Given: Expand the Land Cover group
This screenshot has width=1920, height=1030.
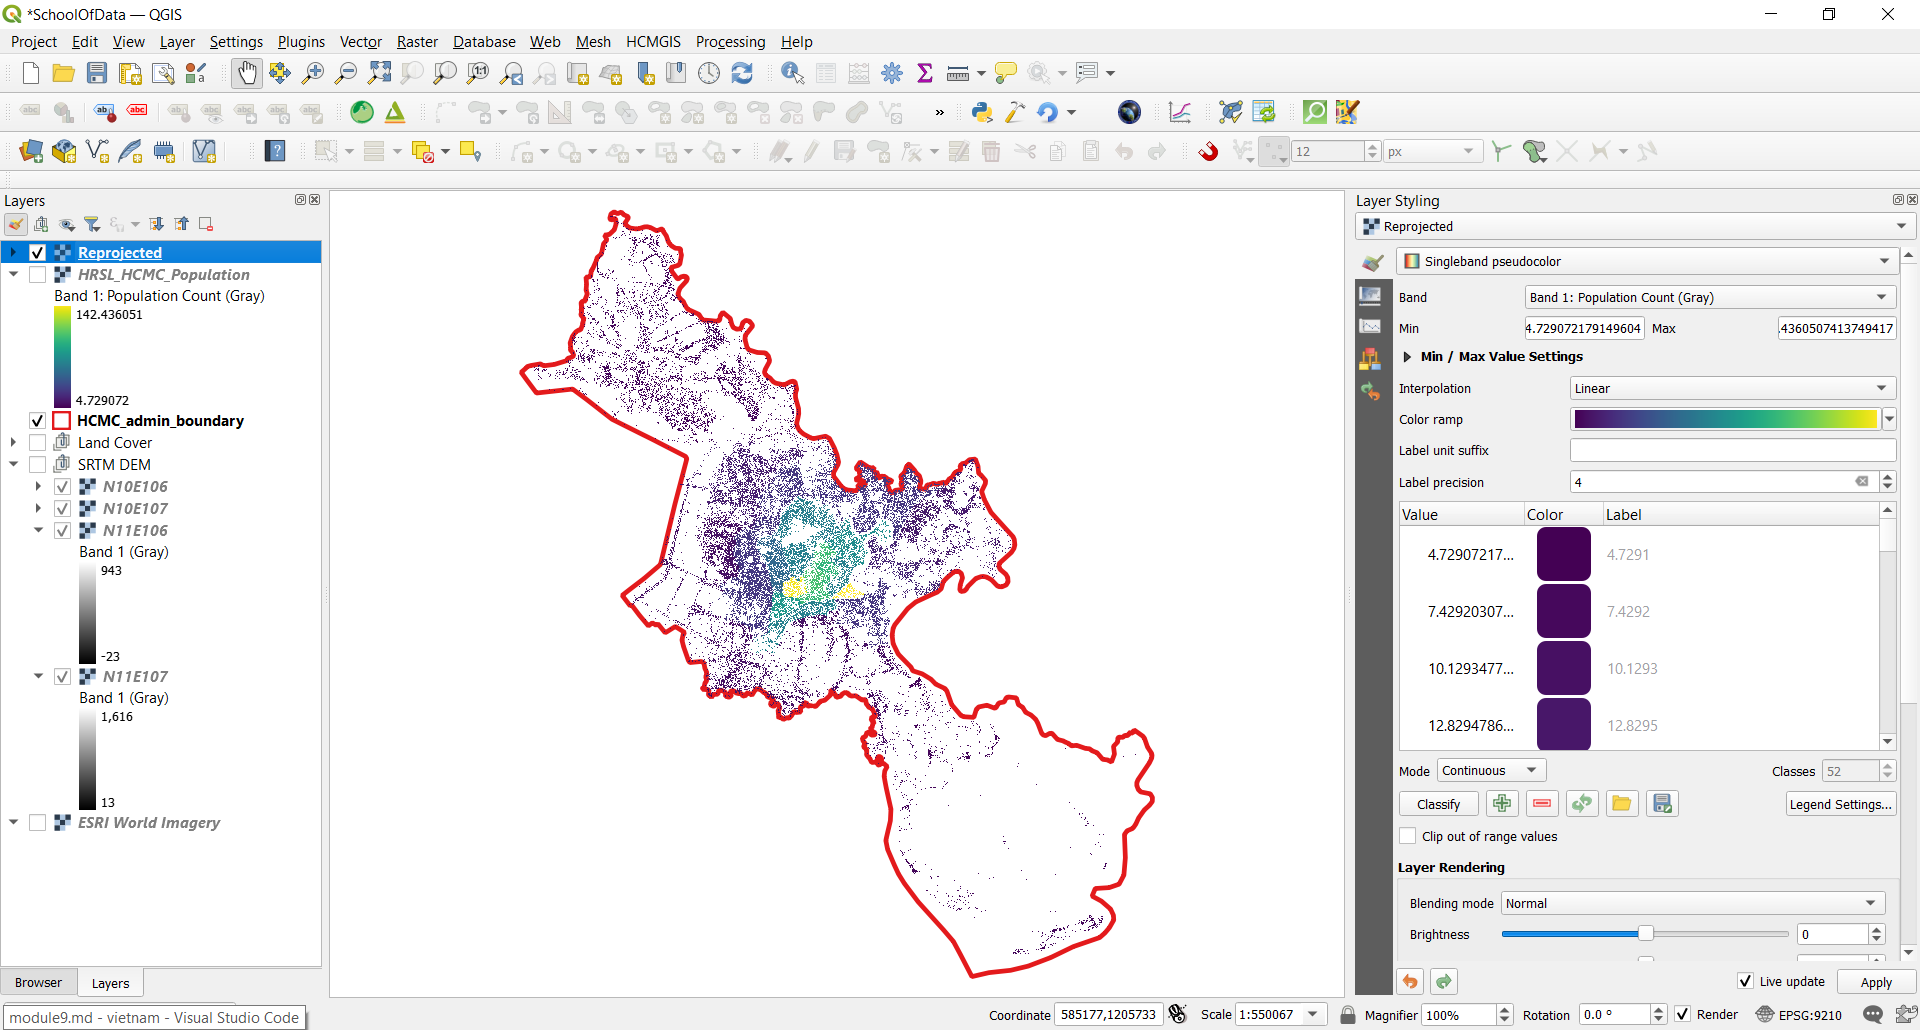Looking at the screenshot, I should pos(14,442).
